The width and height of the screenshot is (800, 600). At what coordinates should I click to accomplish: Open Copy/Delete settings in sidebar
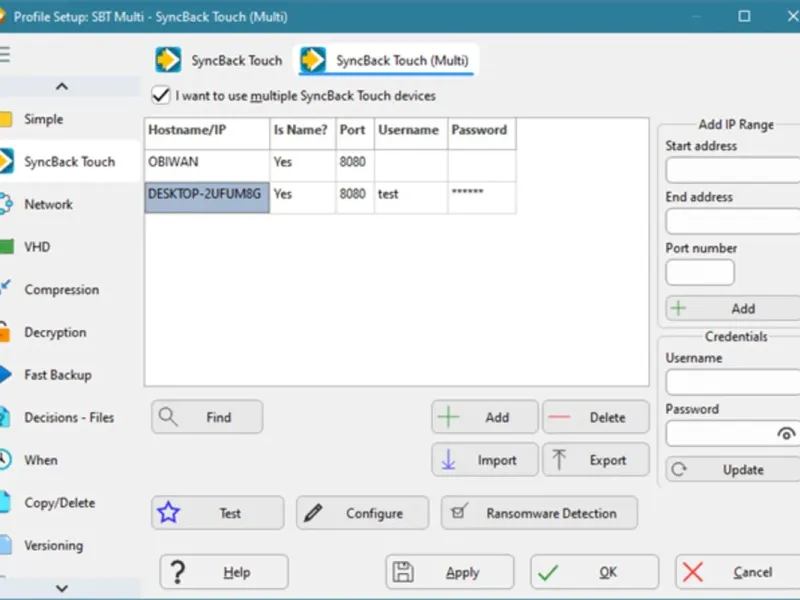[60, 503]
